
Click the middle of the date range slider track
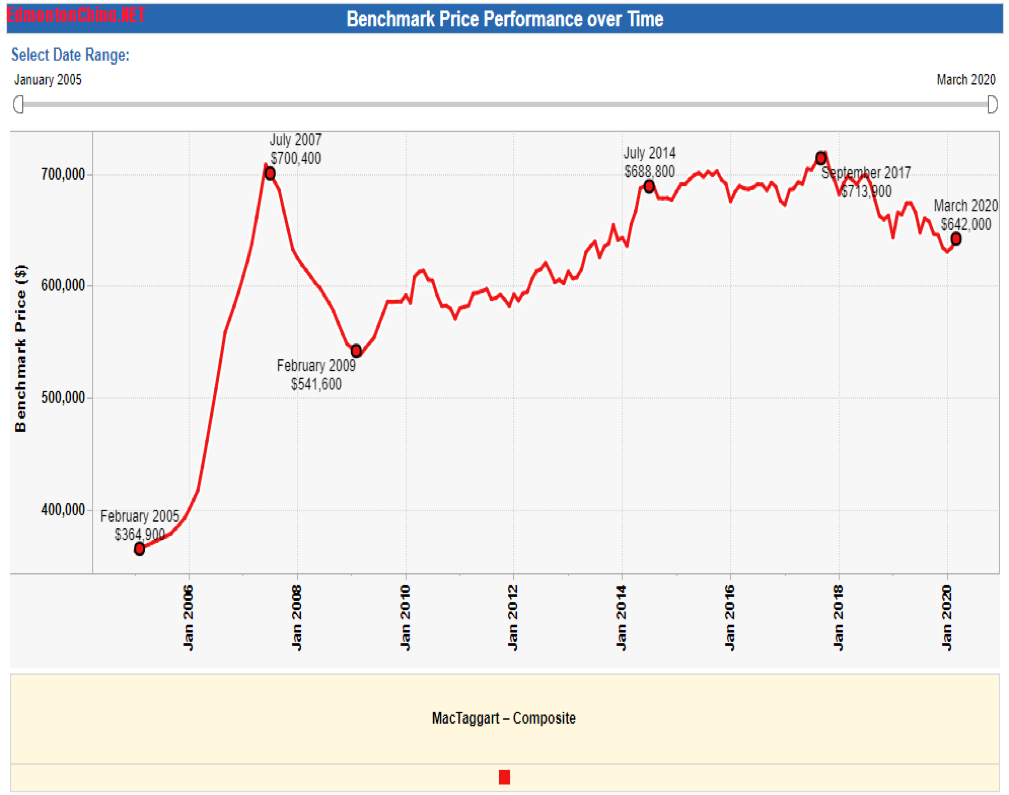click(x=504, y=104)
